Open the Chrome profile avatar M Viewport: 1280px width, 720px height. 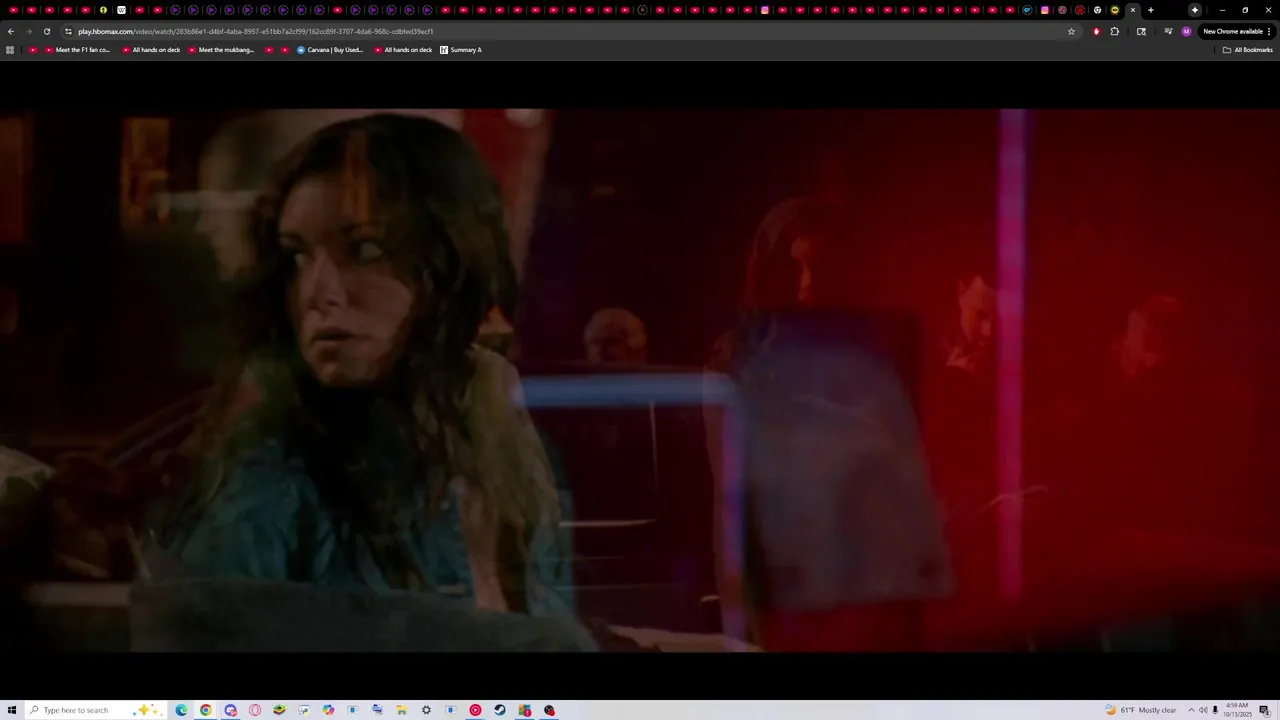(1186, 31)
